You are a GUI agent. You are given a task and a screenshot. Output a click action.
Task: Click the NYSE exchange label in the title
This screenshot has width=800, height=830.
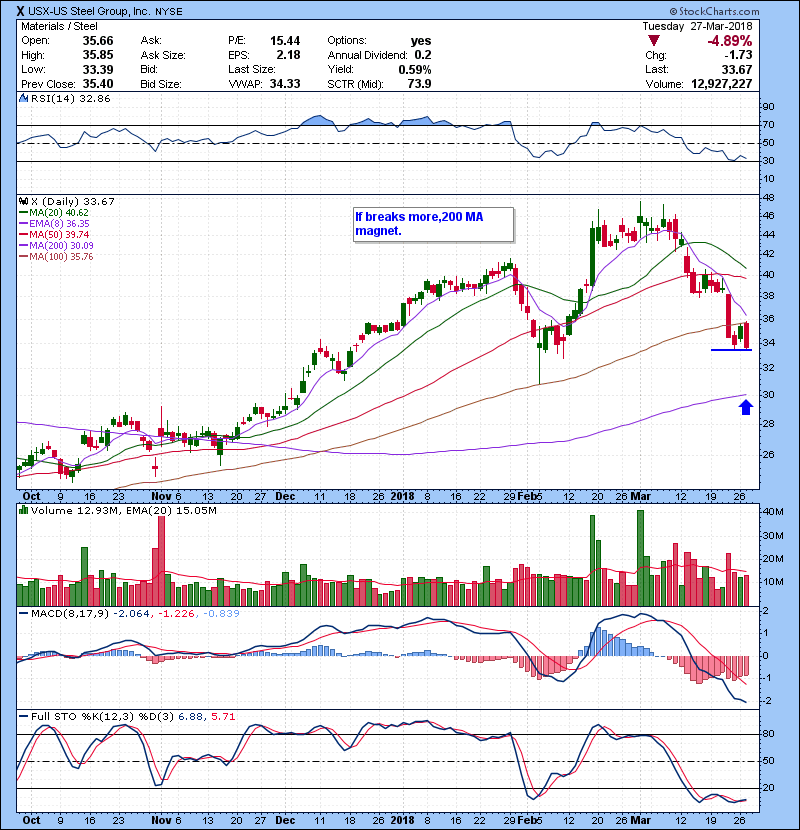tap(169, 12)
